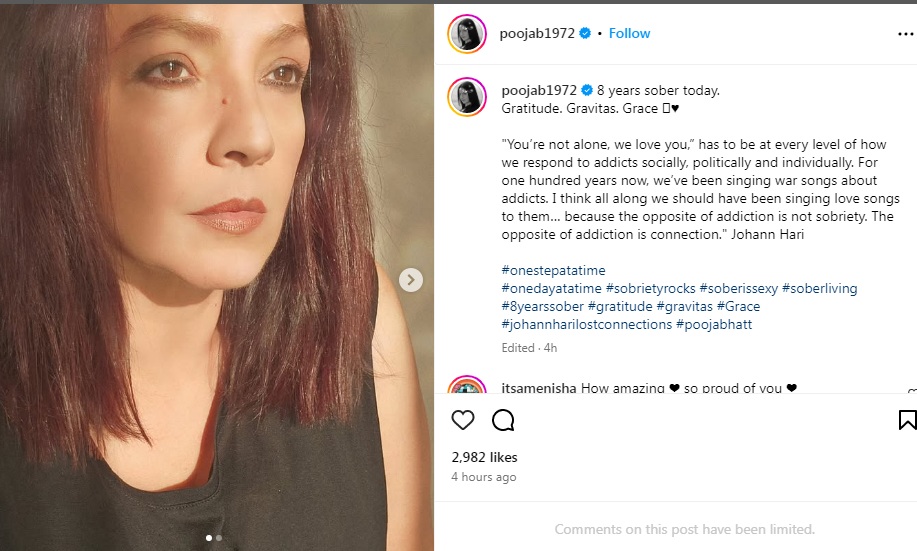Select second carousel indicator dot
This screenshot has width=917, height=551.
click(x=219, y=538)
